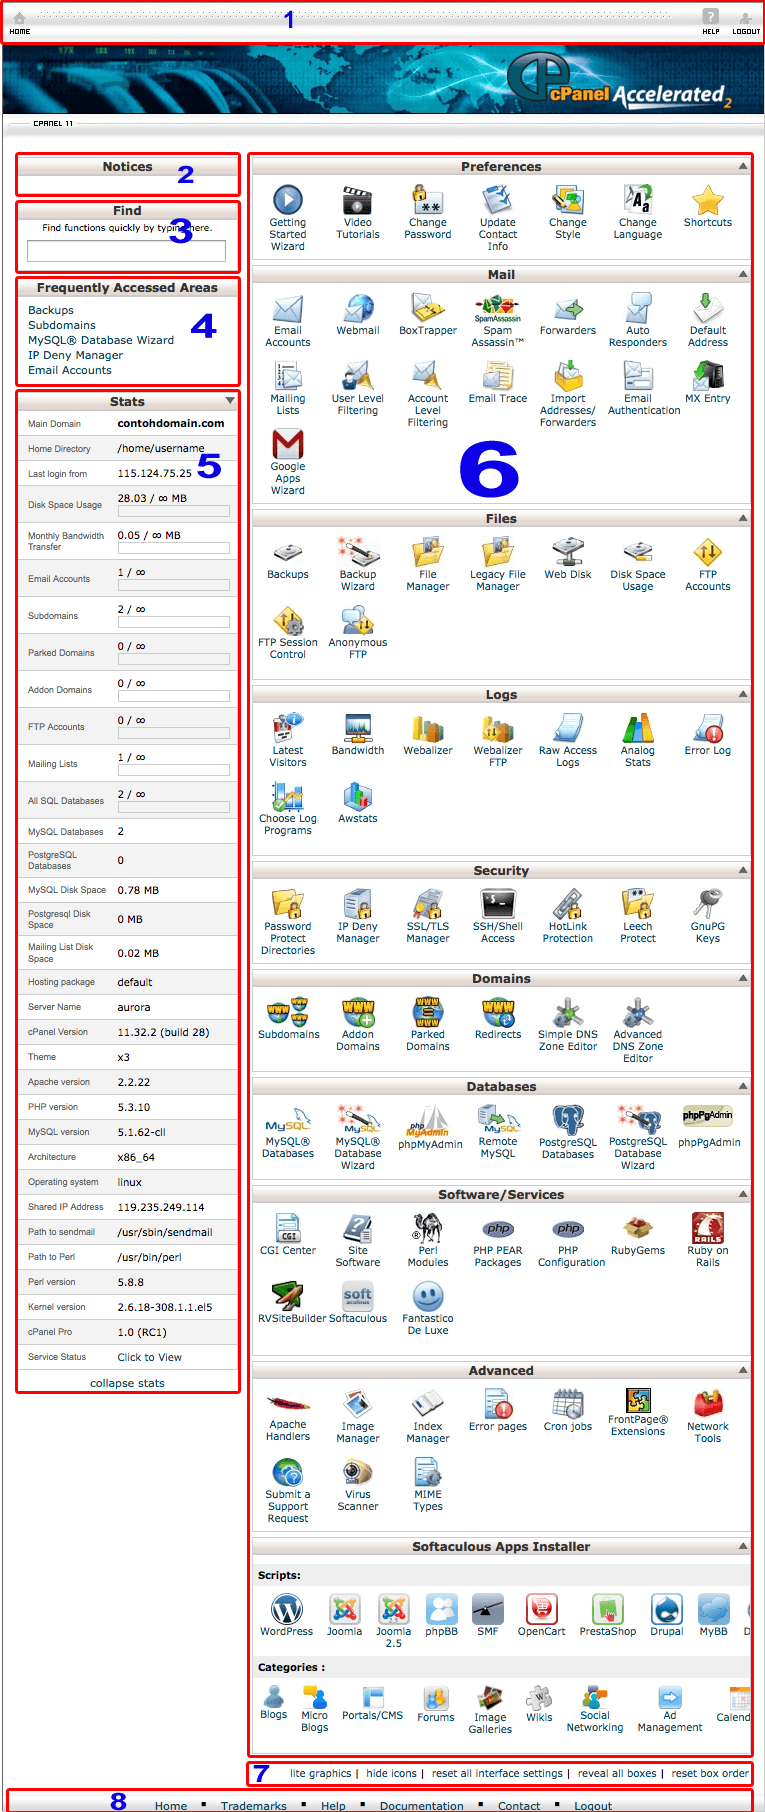Click the collapse stats link
The height and width of the screenshot is (1812, 765).
click(127, 1383)
